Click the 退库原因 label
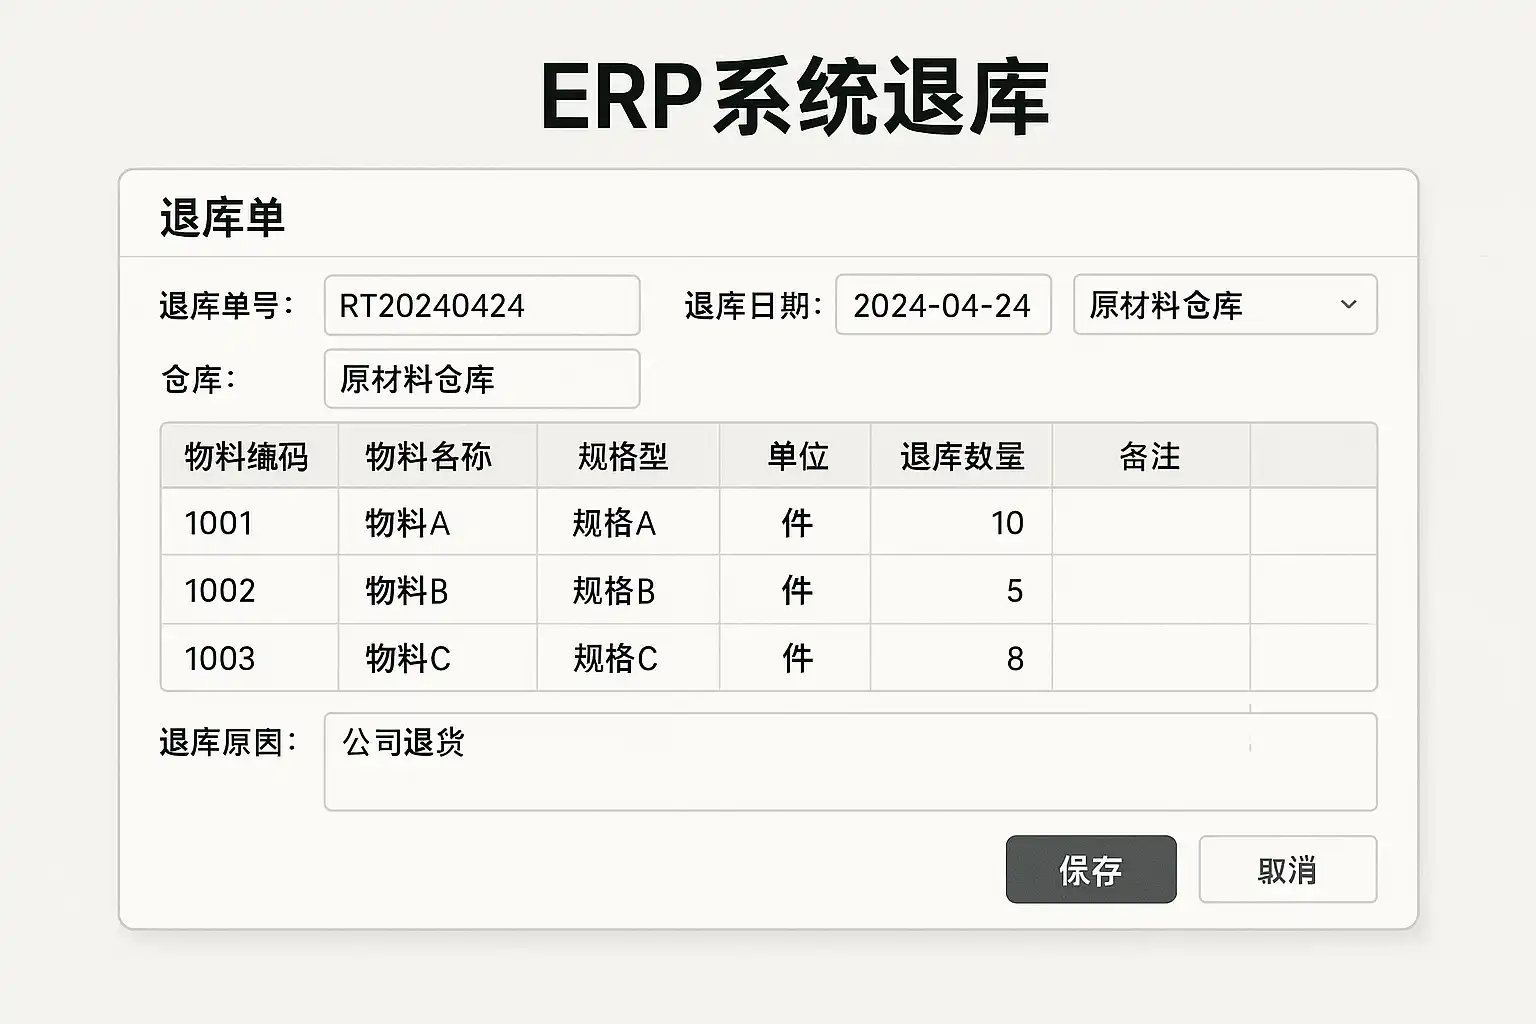1536x1024 pixels. (229, 742)
